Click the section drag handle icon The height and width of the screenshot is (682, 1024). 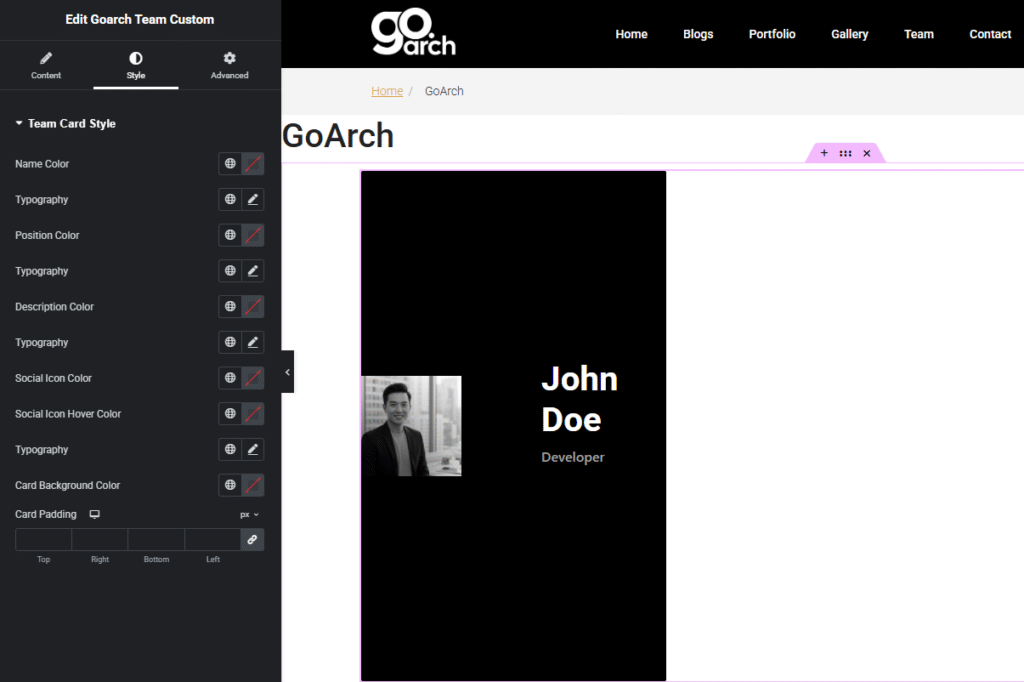coord(845,153)
